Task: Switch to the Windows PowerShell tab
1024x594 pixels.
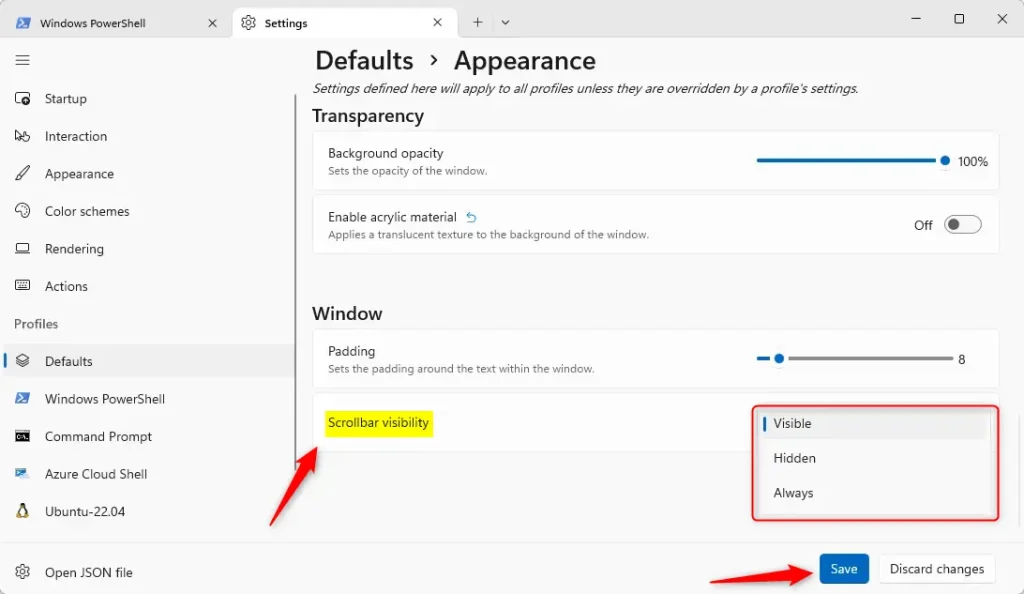Action: [x=116, y=23]
